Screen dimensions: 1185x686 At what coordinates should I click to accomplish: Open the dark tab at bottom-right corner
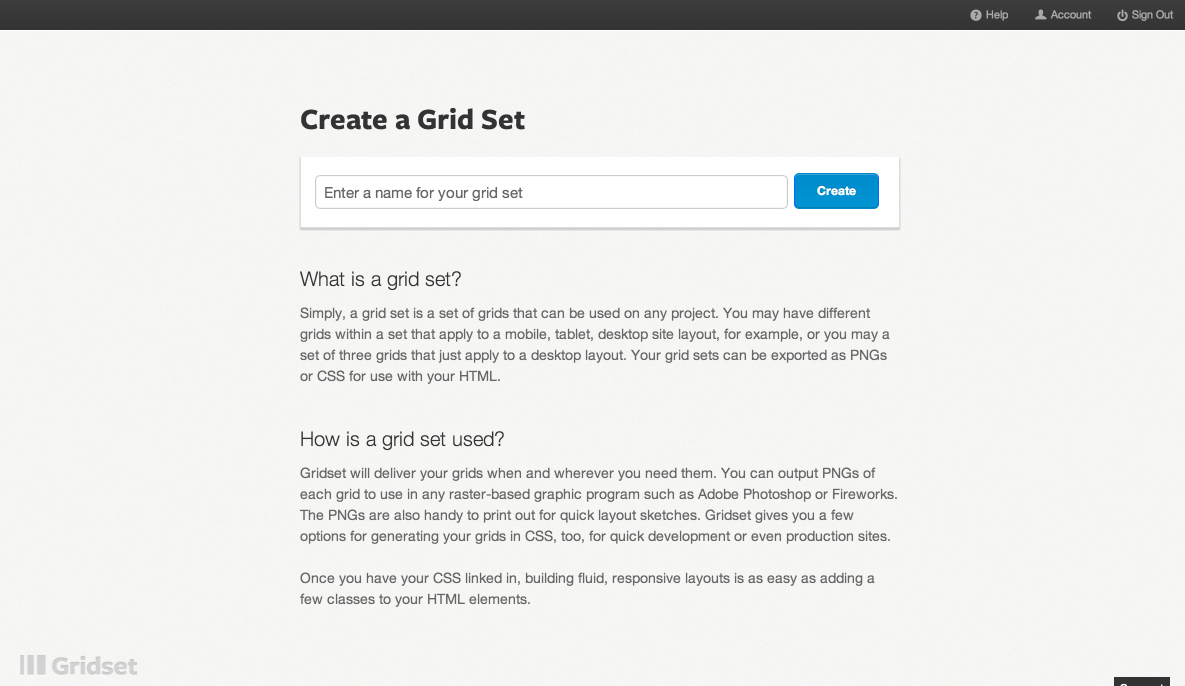1141,682
